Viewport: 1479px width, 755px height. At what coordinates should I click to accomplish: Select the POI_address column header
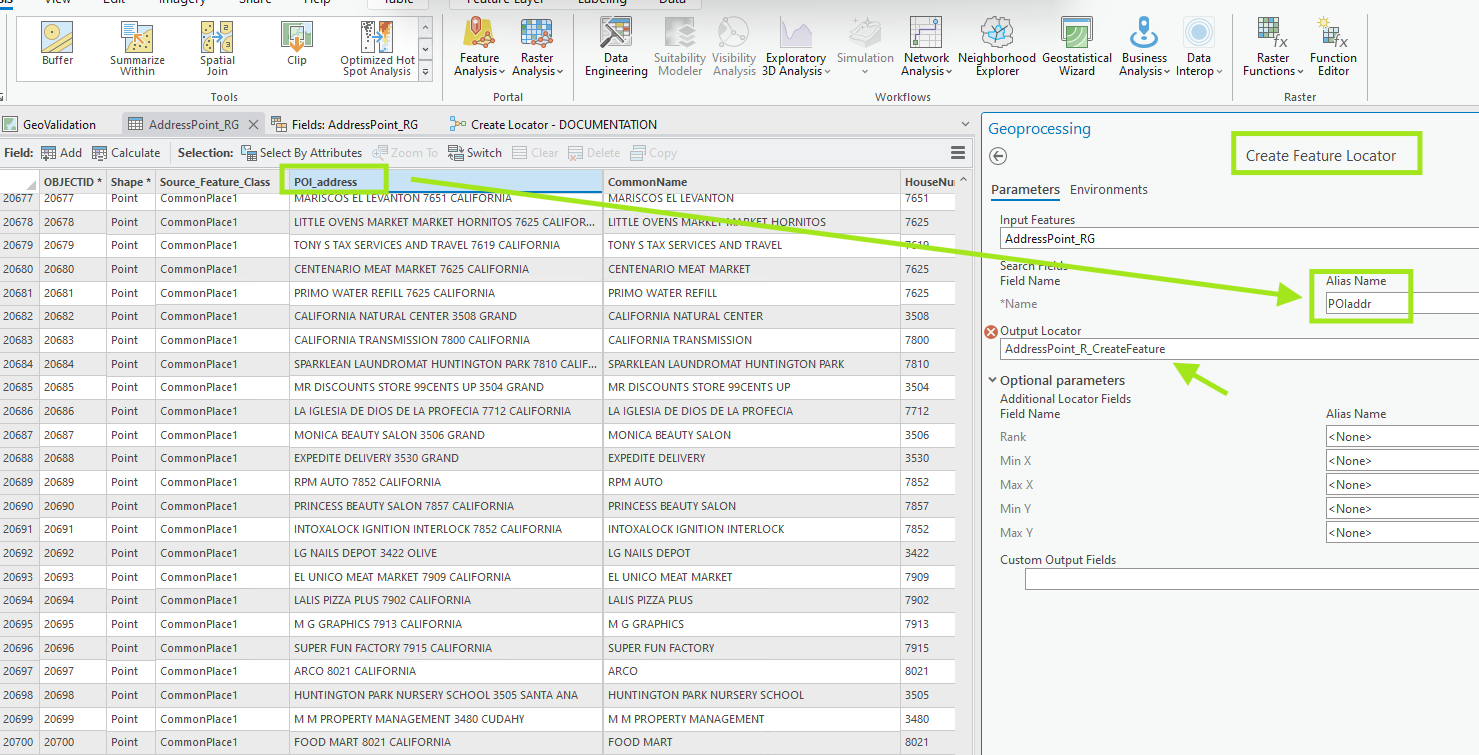[x=446, y=182]
